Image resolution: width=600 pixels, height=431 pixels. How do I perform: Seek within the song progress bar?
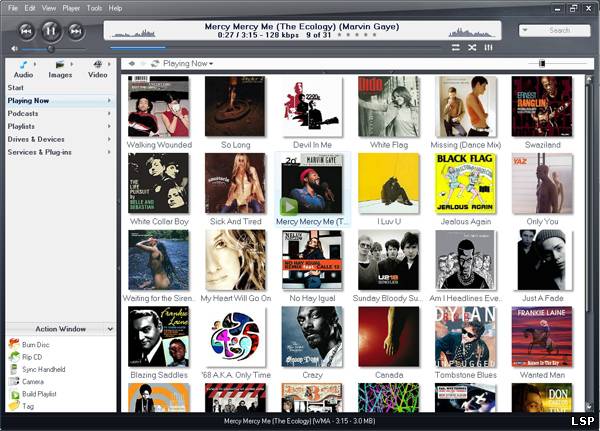[276, 48]
